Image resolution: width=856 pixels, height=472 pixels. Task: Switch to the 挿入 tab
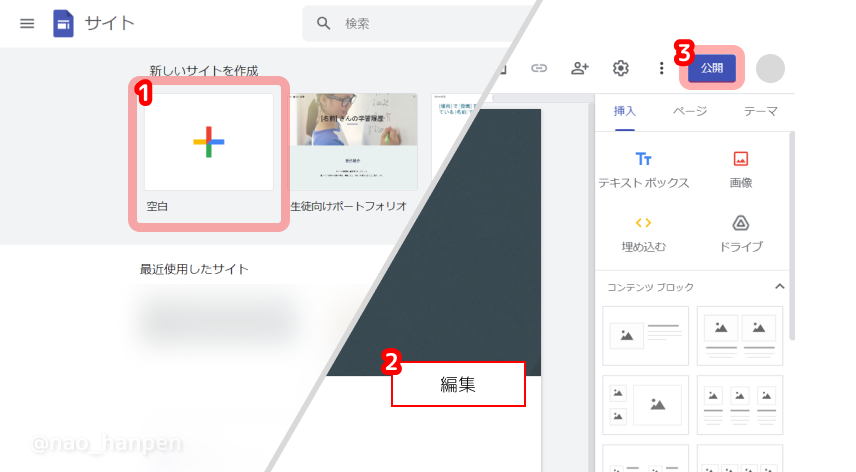pos(625,111)
